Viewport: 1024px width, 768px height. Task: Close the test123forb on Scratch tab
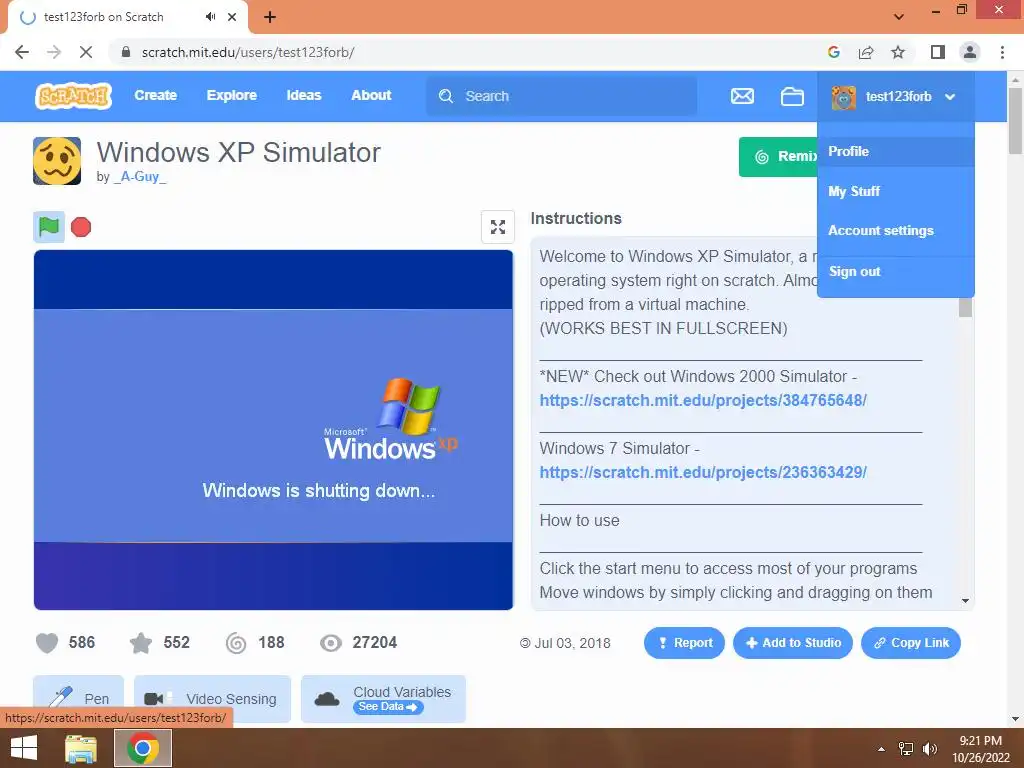[232, 17]
